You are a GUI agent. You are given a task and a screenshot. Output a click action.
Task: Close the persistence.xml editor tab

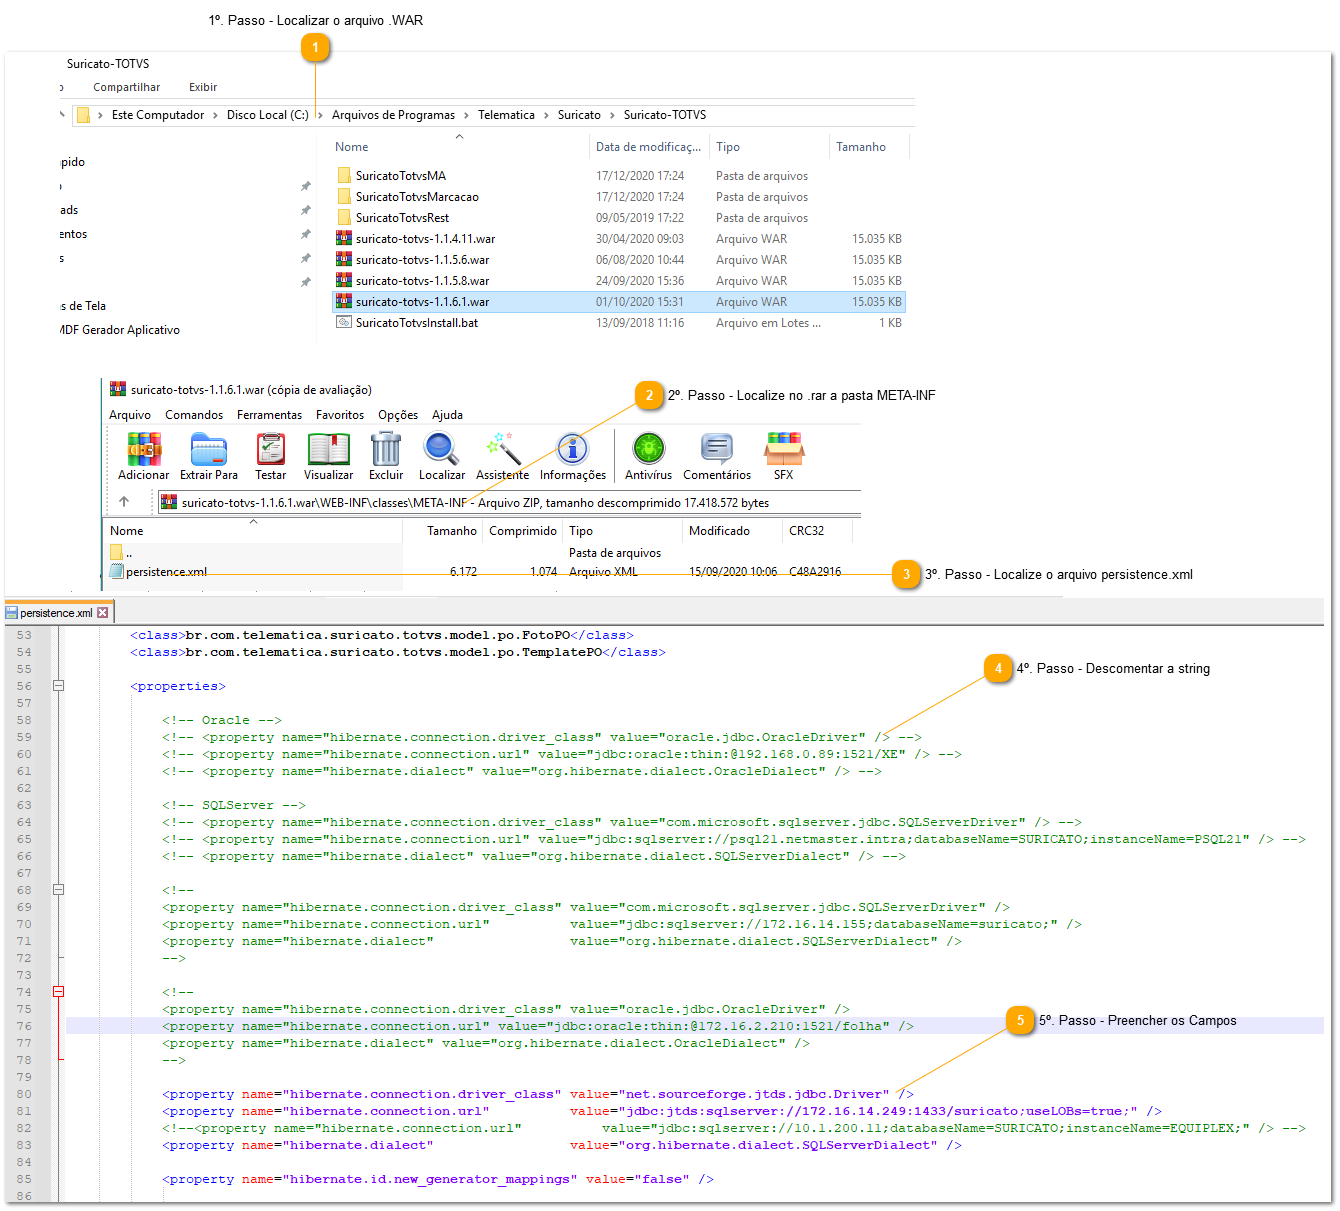pos(102,612)
